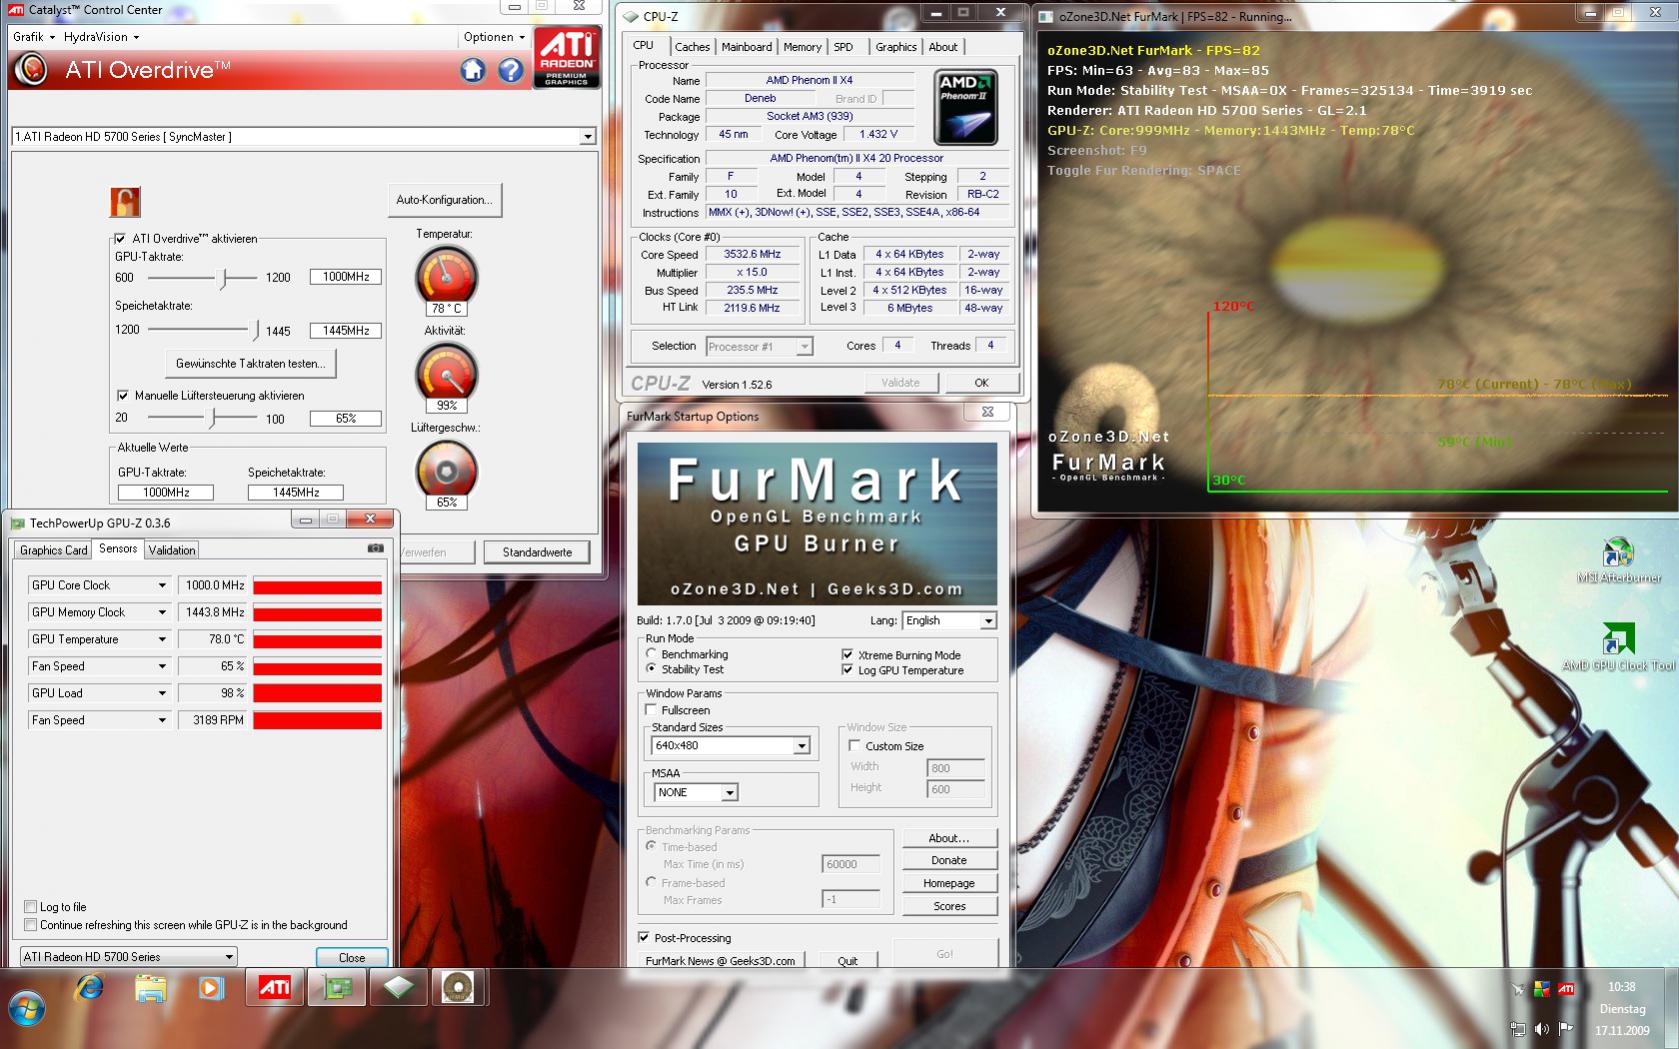
Task: Switch to GPU-Z Graphics Card tab
Action: click(54, 550)
